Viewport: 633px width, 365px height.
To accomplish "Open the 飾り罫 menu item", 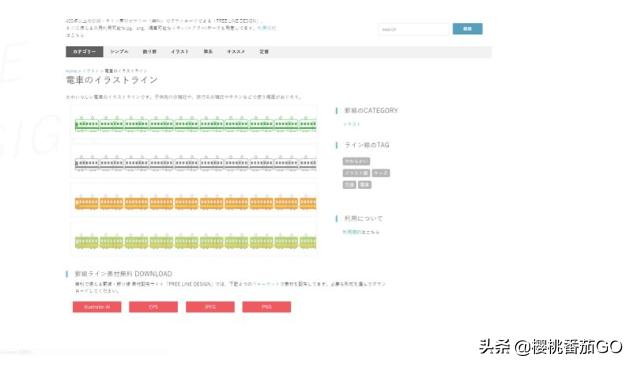I will click(149, 52).
